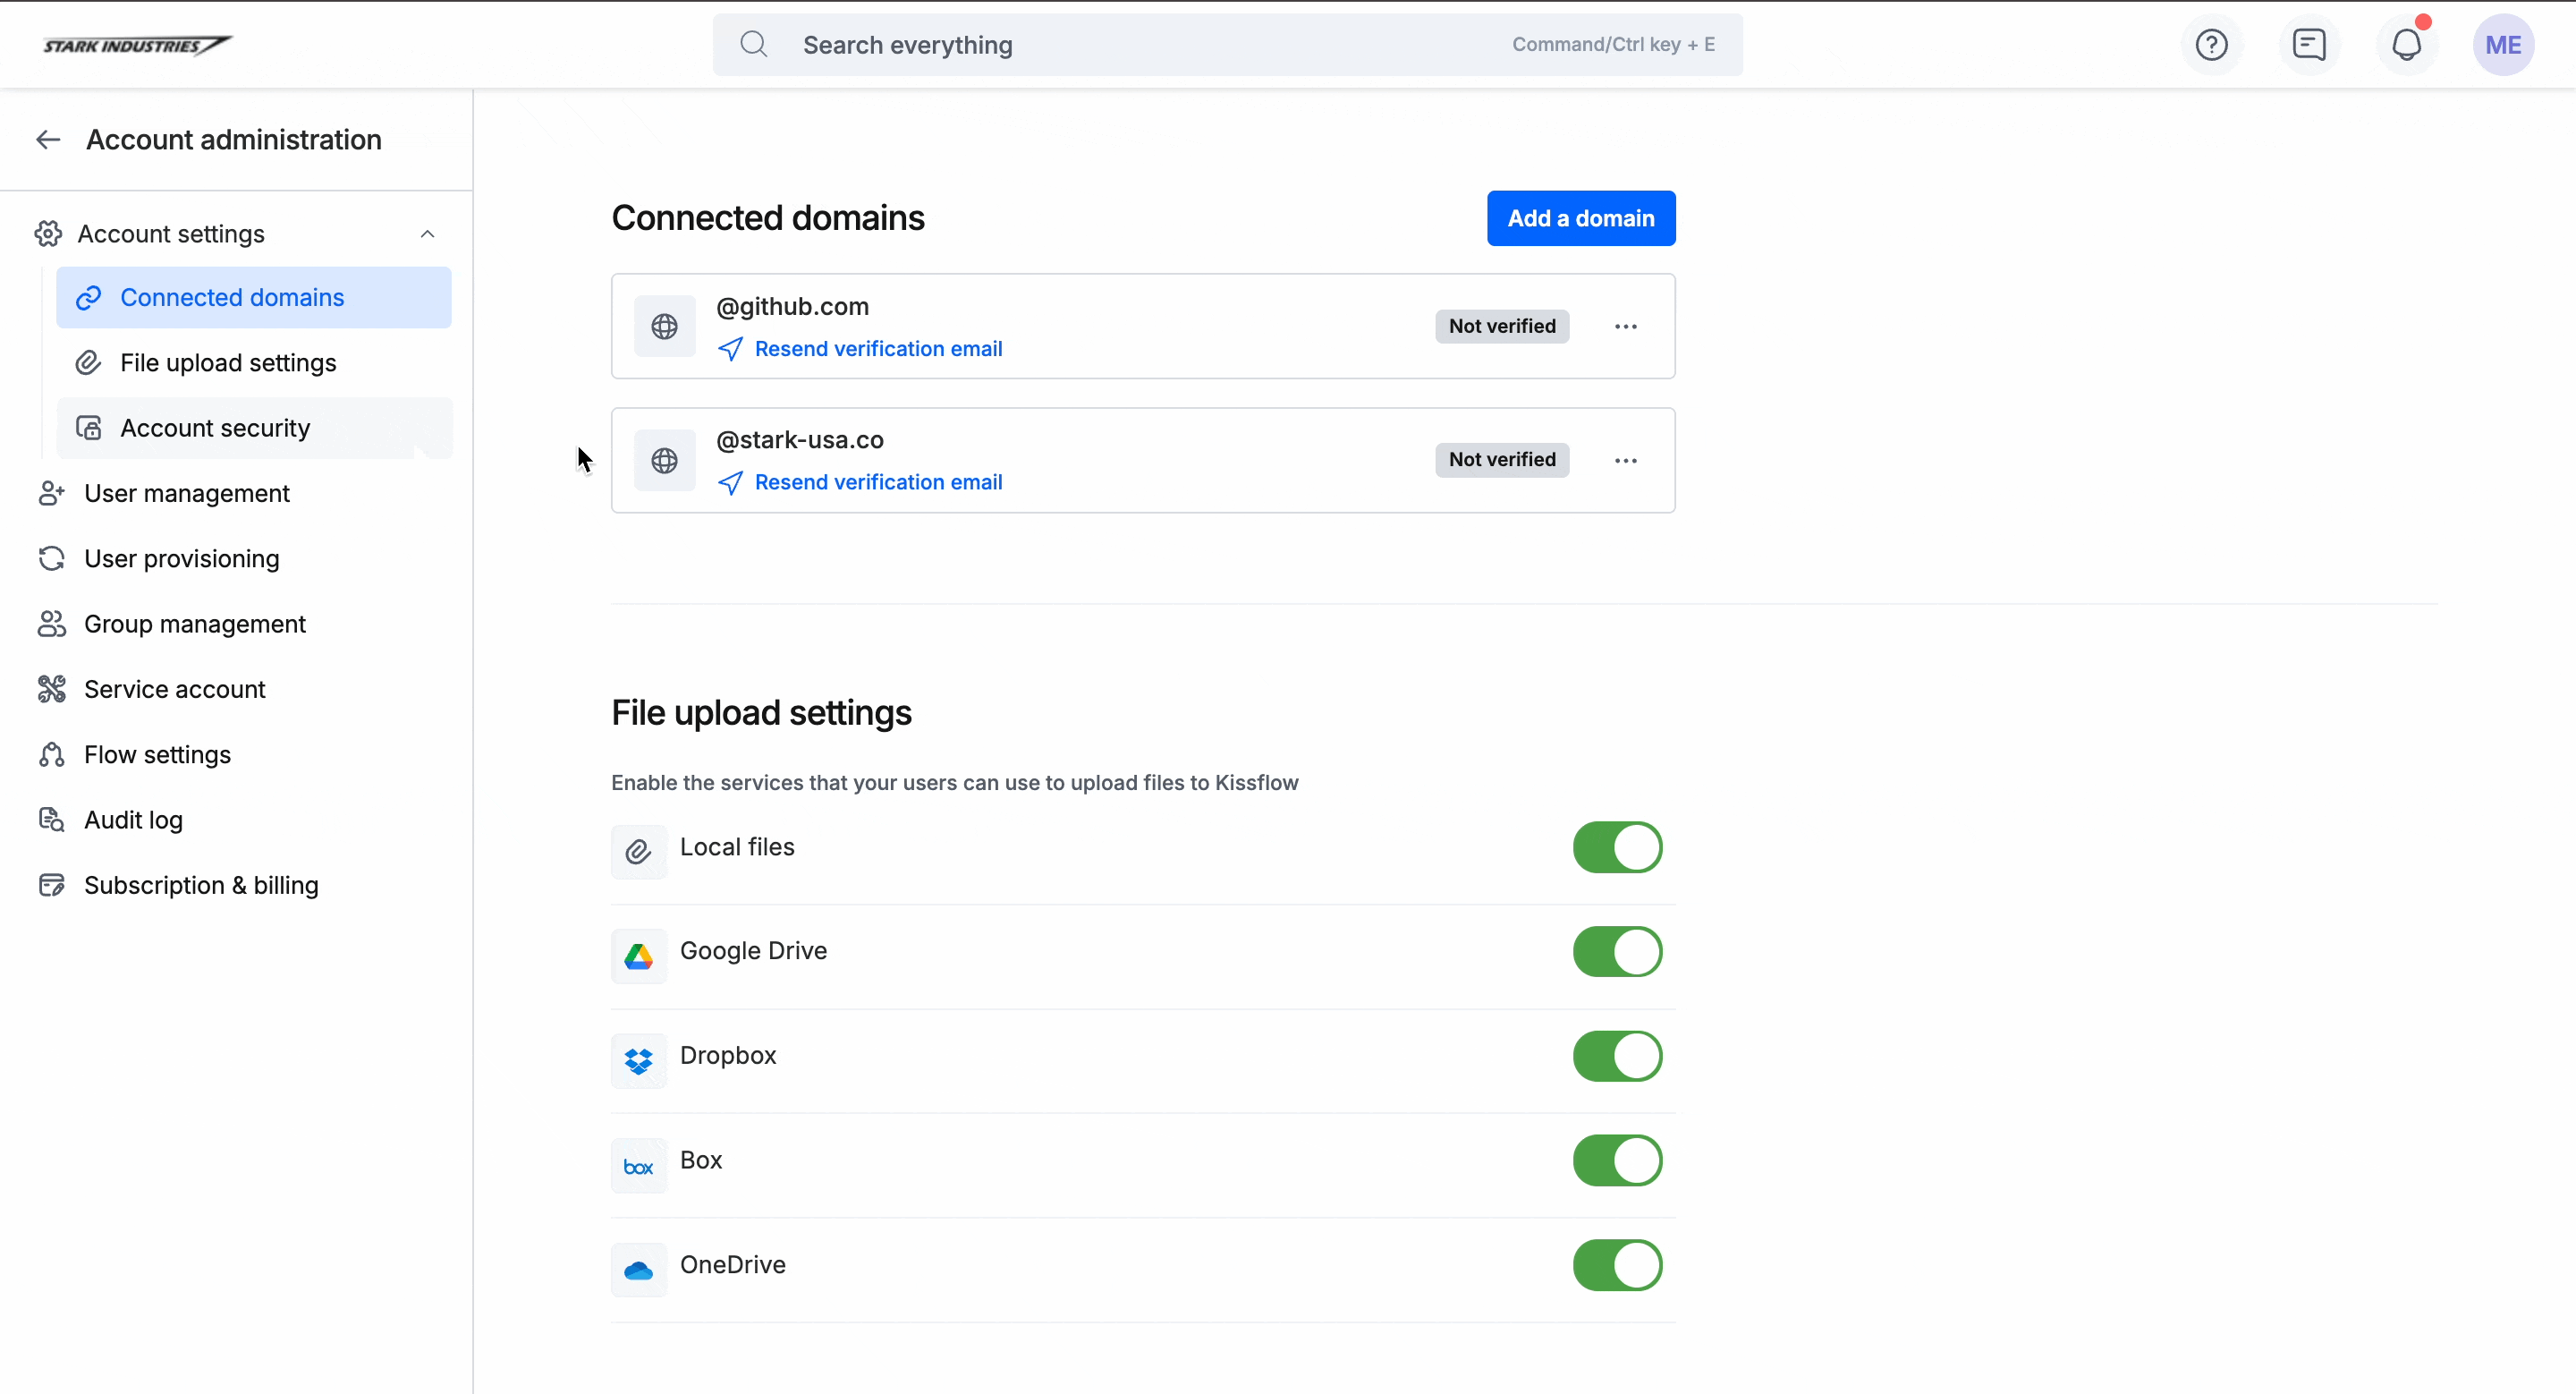Open the chat messages icon
The height and width of the screenshot is (1394, 2576).
2309,45
